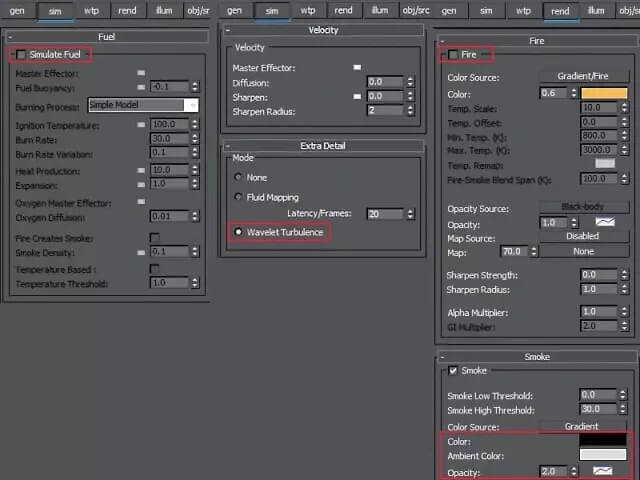Enable the Simulate Fuel checkbox

coord(21,53)
